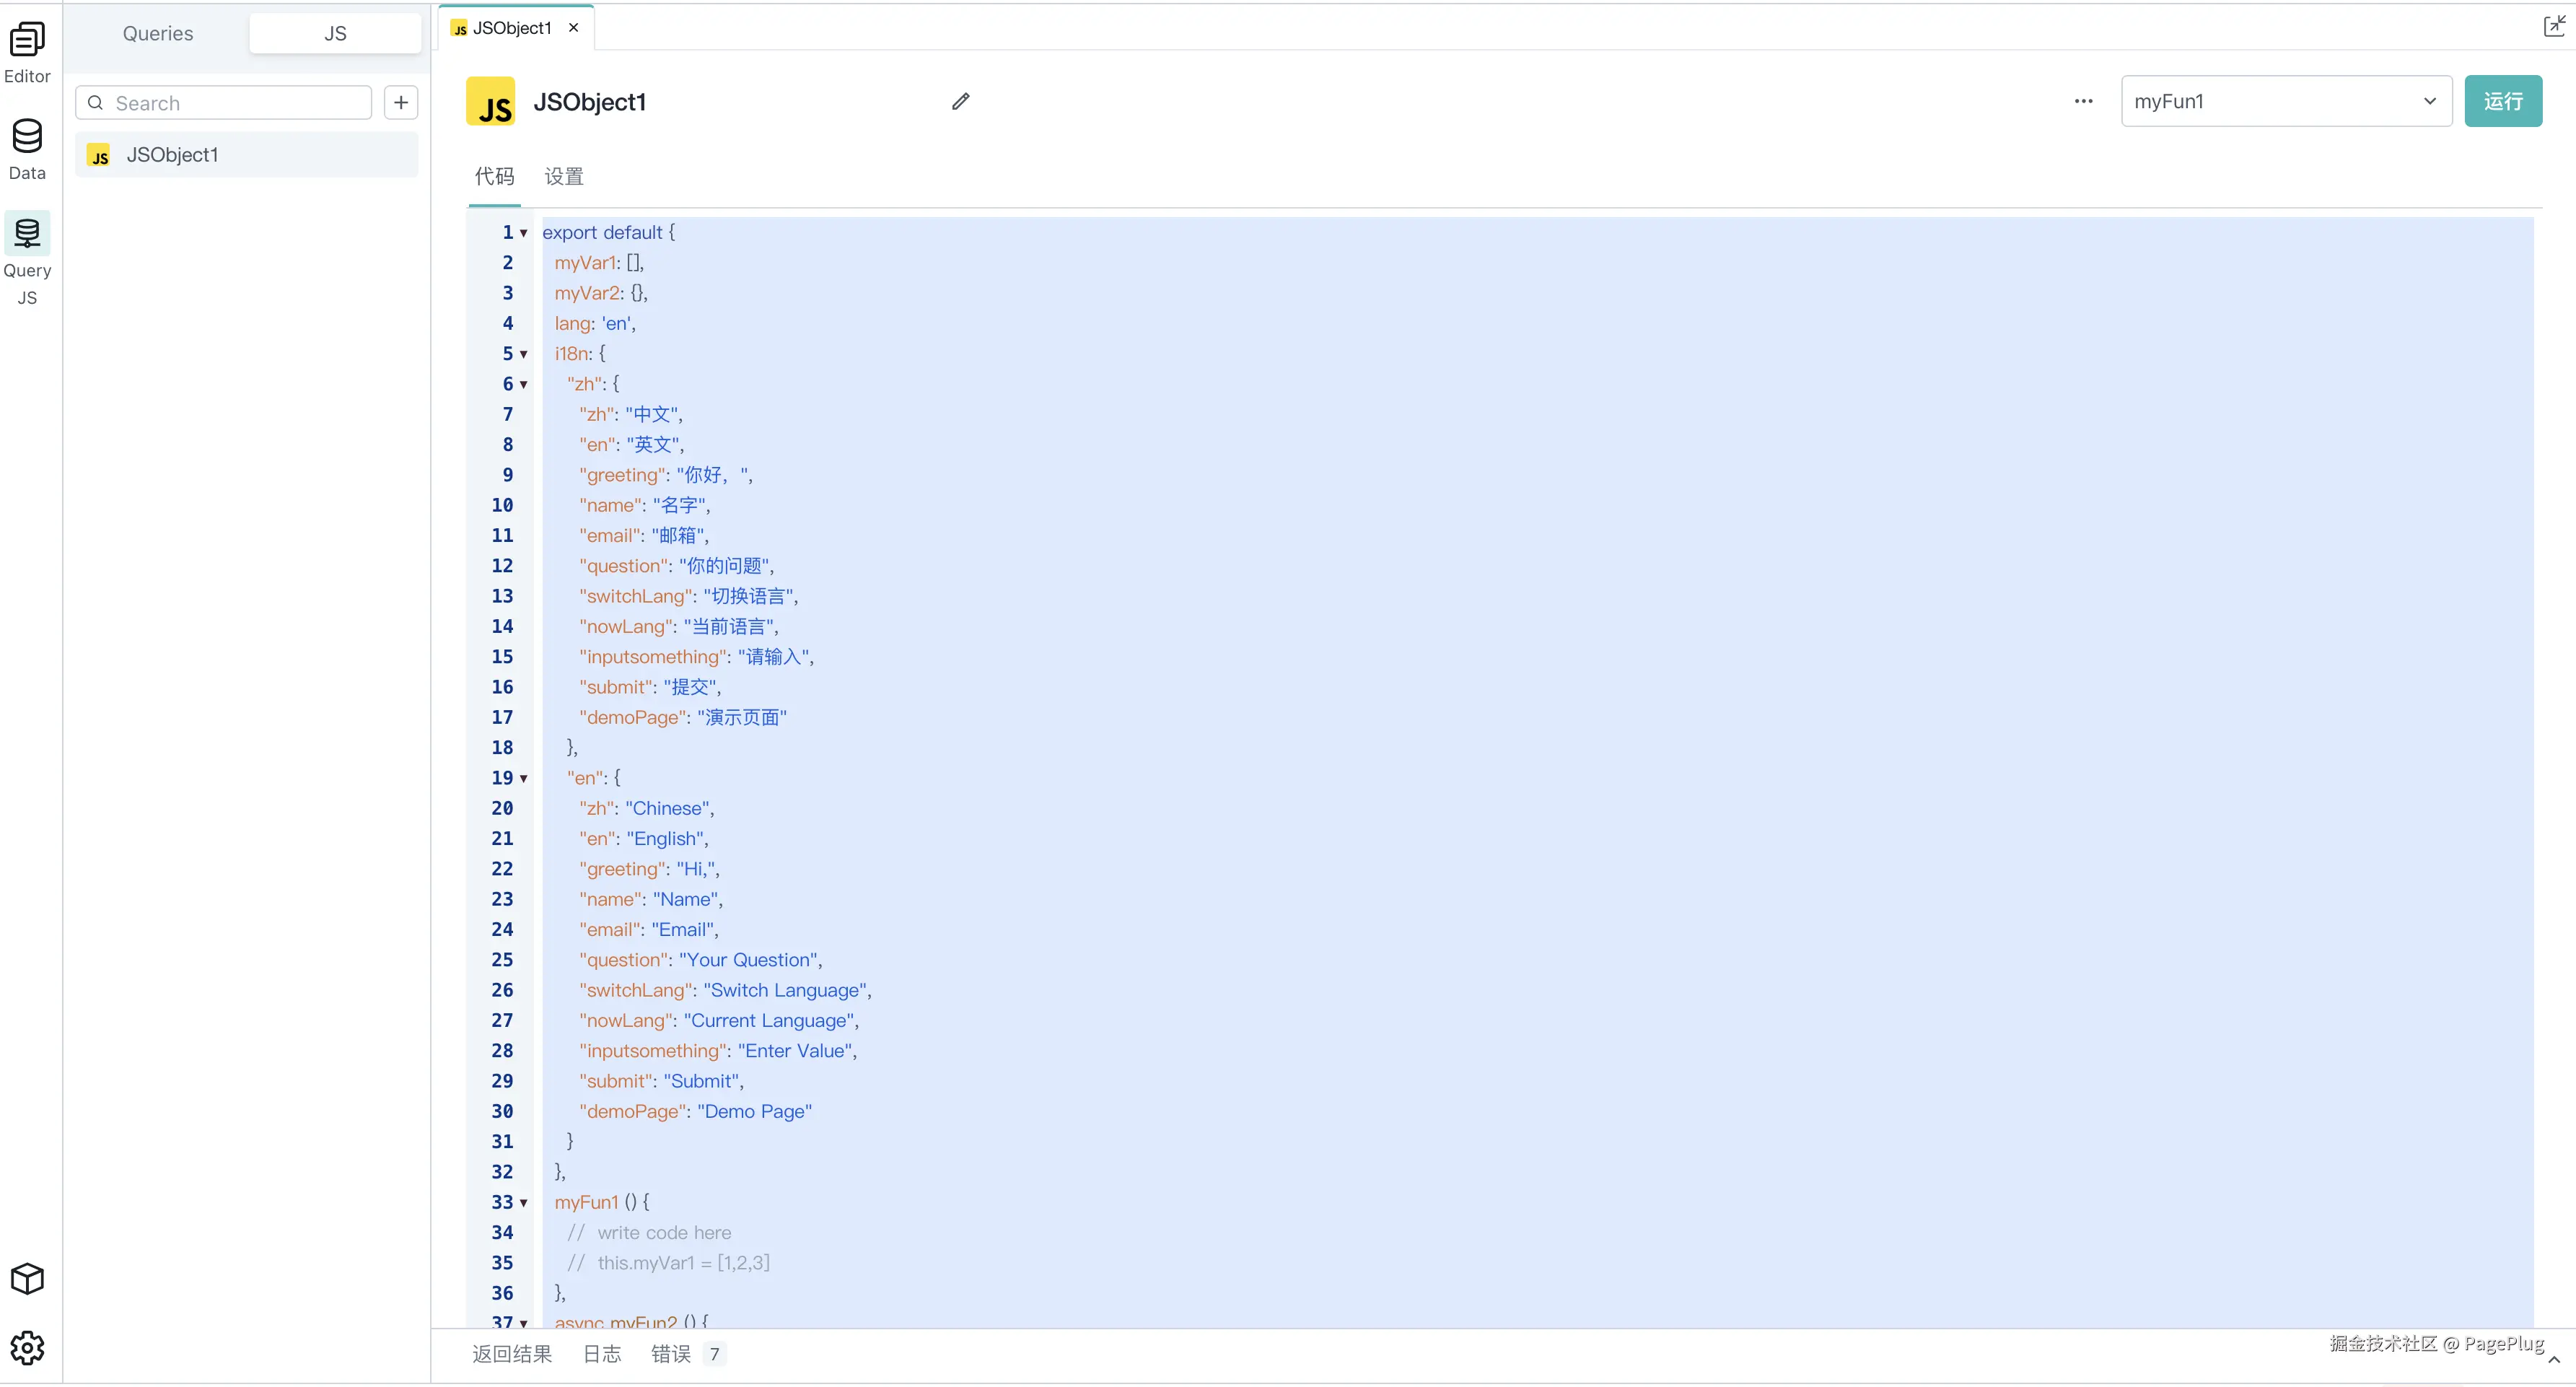Viewport: 2576px width, 1387px height.
Task: Open the three-dot more options menu
Action: 2083,101
